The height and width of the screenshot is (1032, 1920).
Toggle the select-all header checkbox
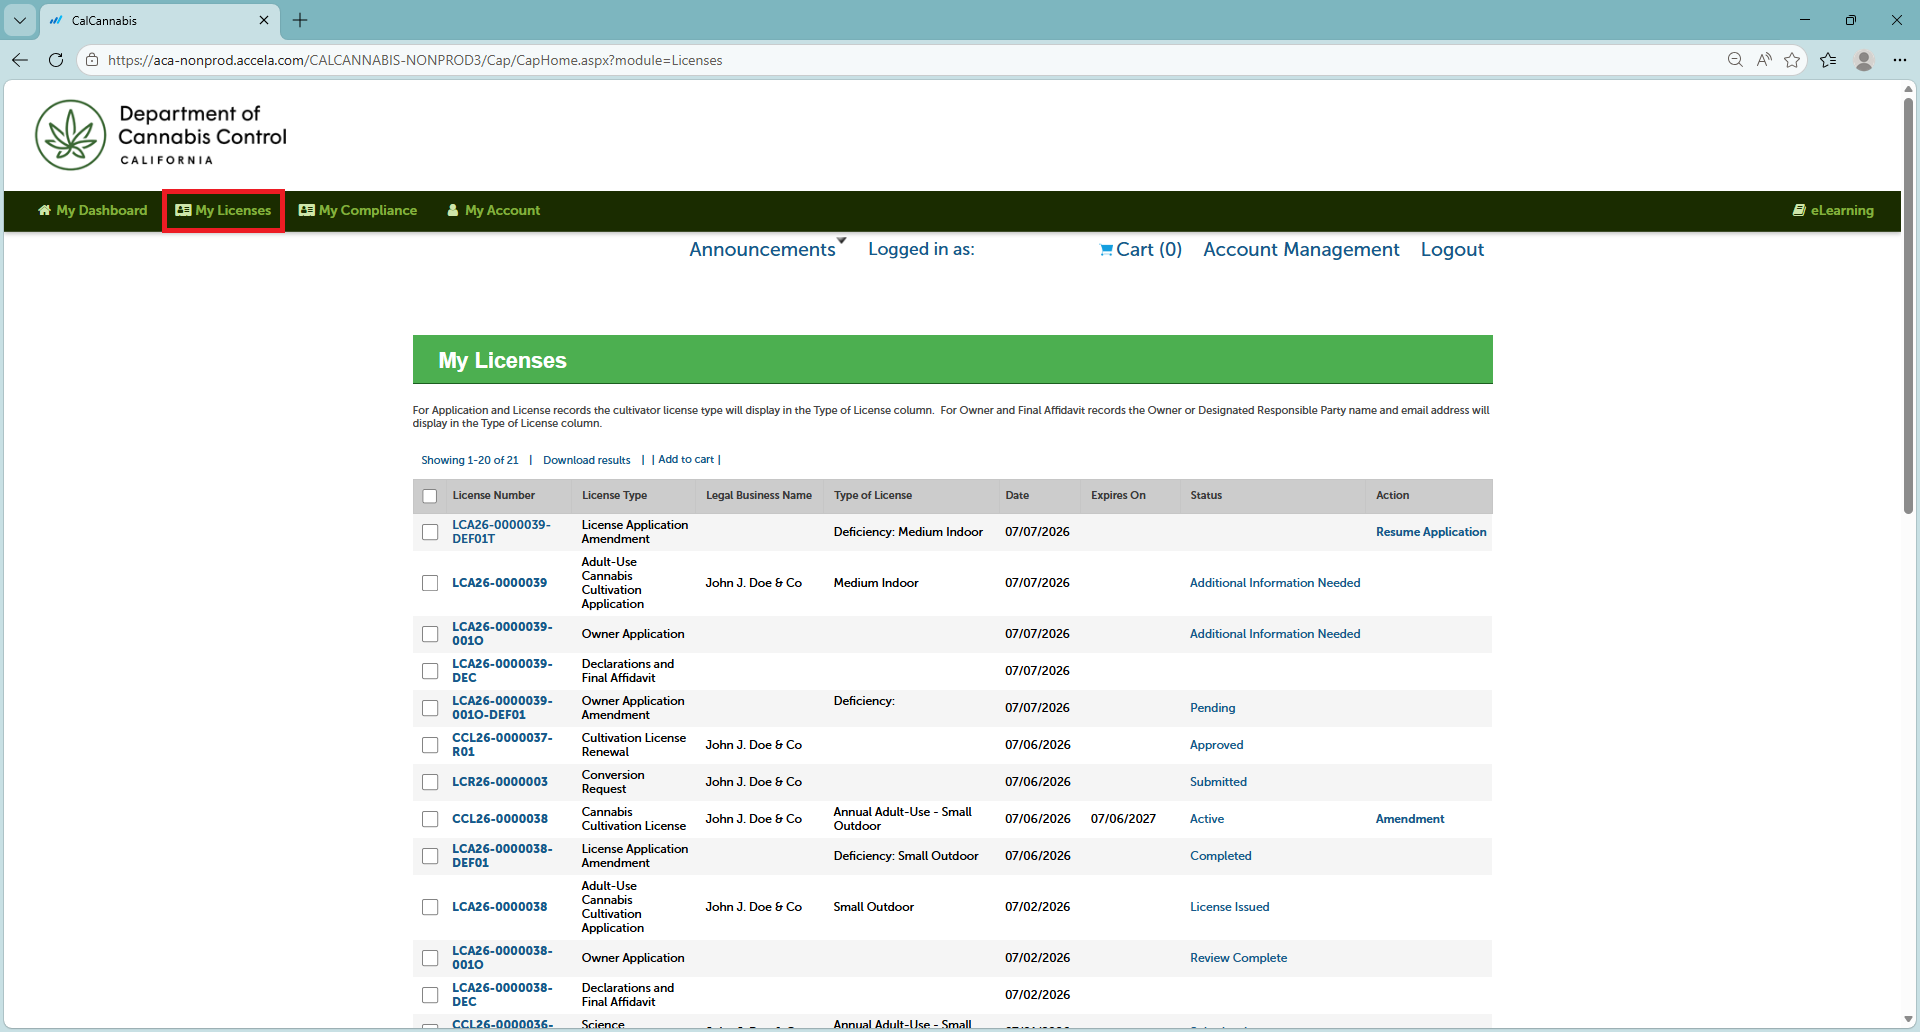[430, 496]
